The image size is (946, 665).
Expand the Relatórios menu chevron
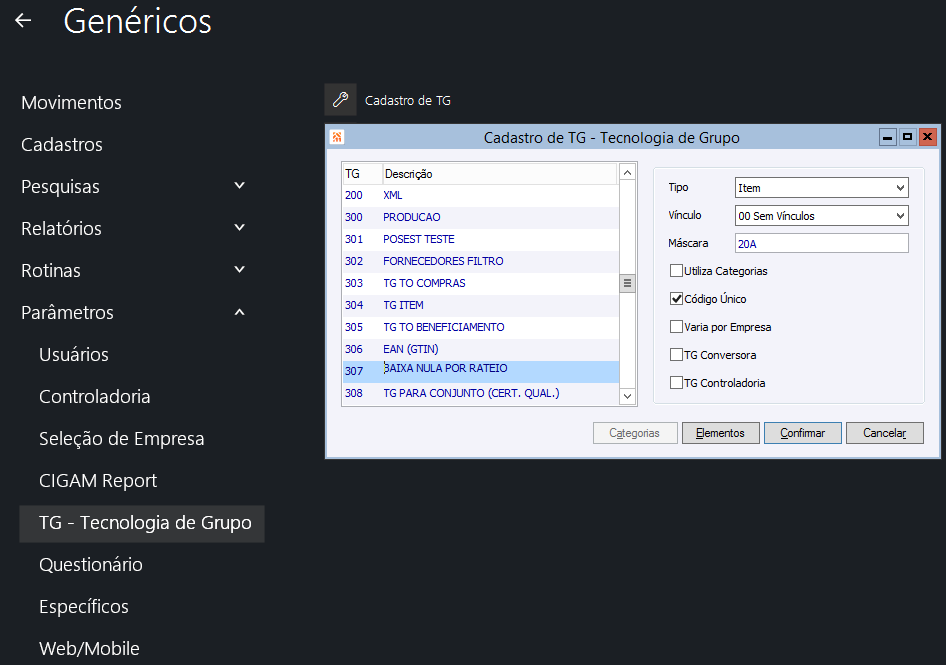coord(240,228)
